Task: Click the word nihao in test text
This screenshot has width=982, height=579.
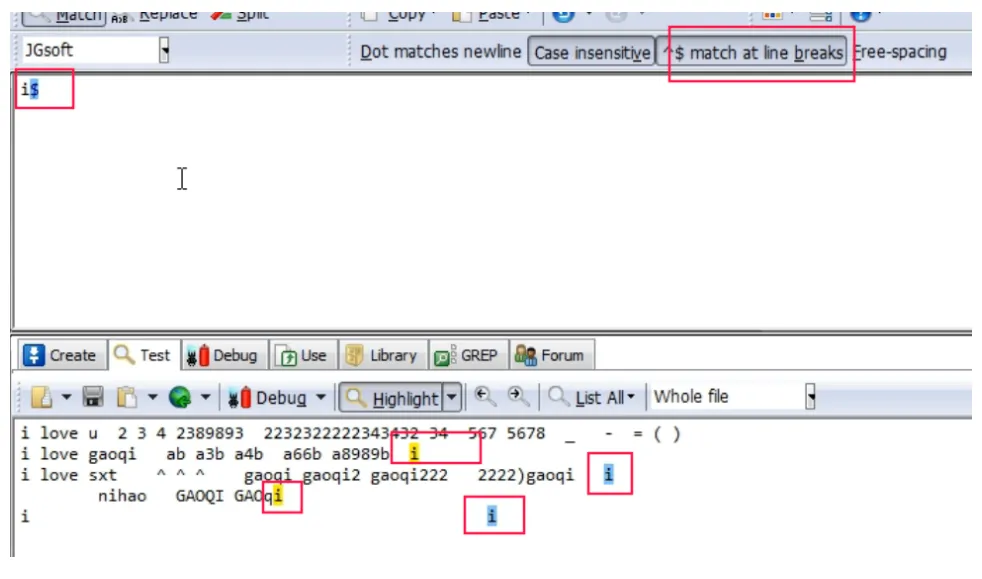Action: pos(122,496)
